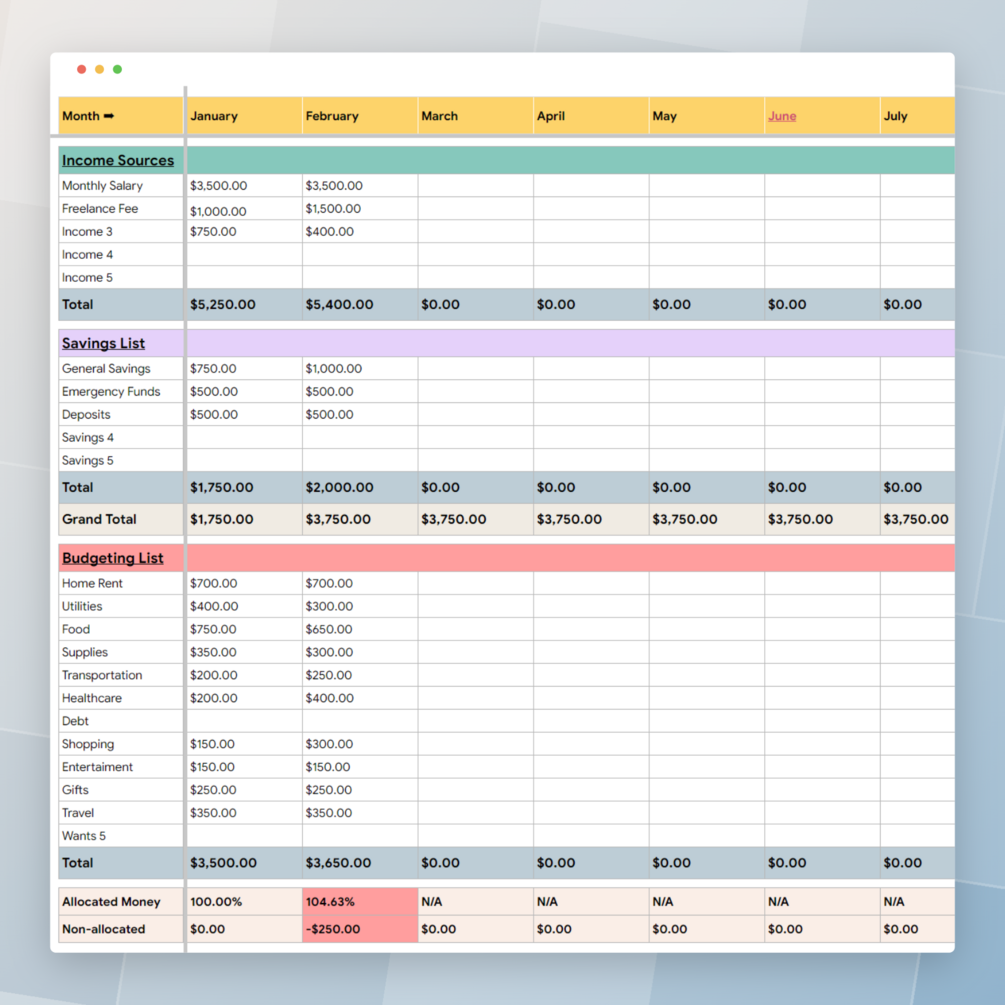Select February General Savings $1,000.00 cell
The width and height of the screenshot is (1005, 1005).
coord(360,369)
